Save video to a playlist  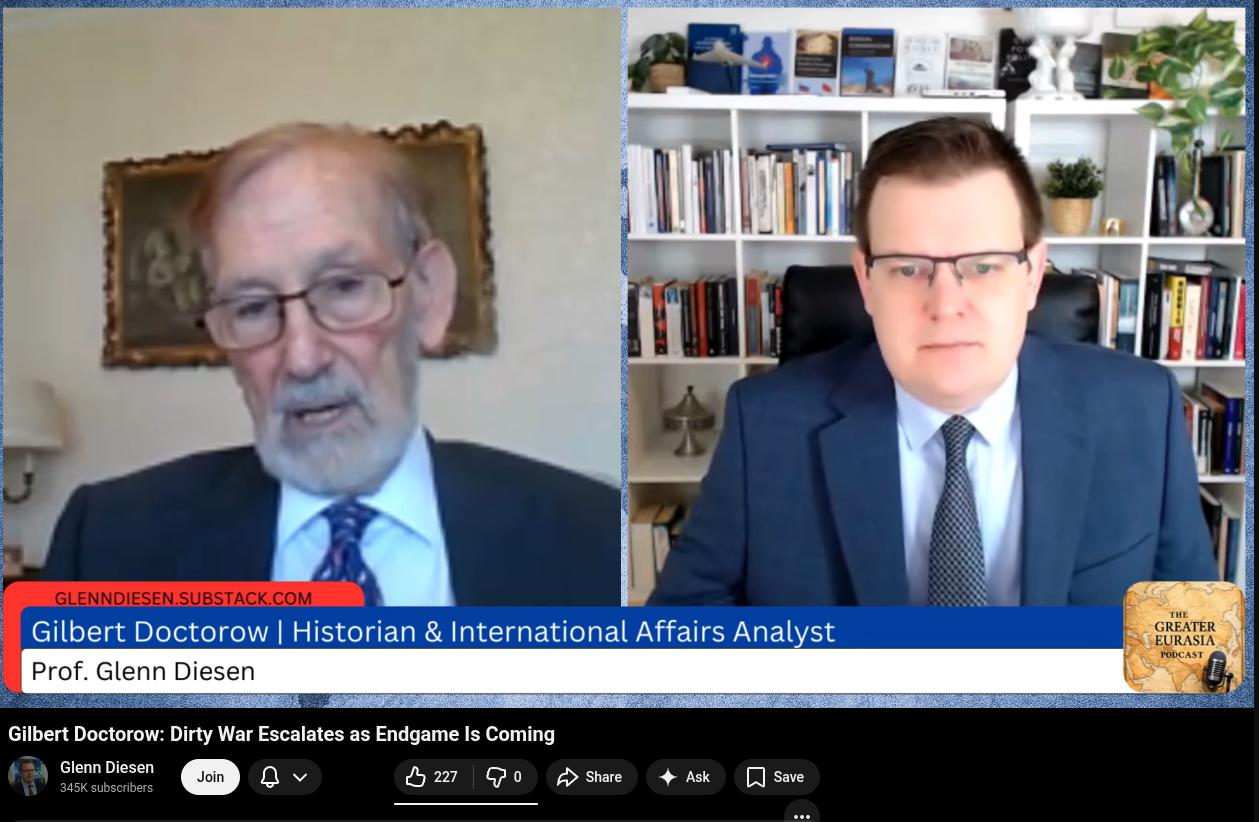click(x=776, y=777)
